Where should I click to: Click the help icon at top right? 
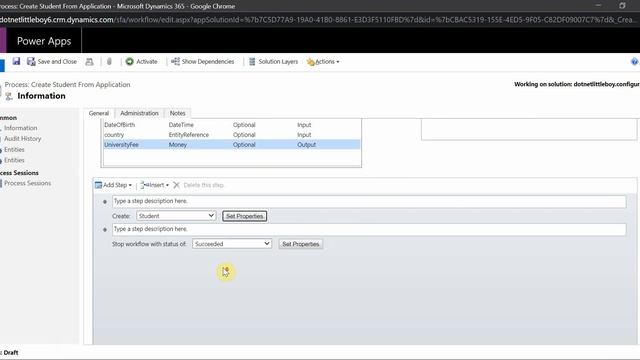pyautogui.click(x=634, y=62)
